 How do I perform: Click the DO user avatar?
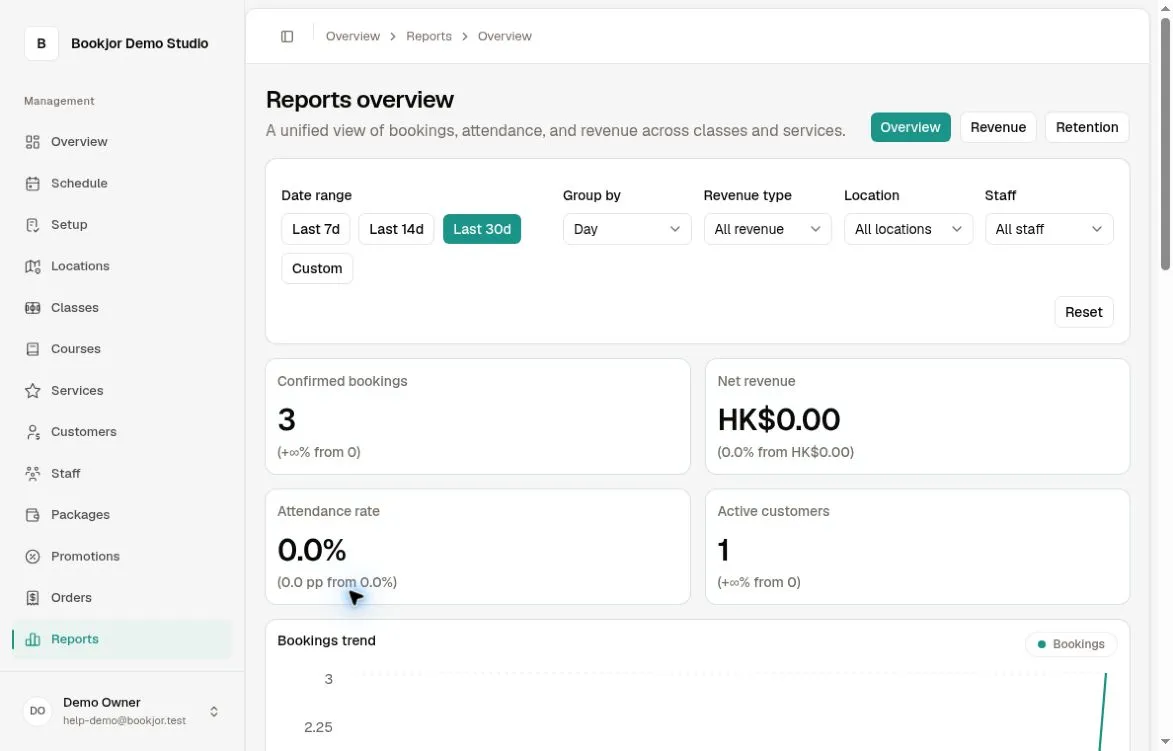click(37, 711)
